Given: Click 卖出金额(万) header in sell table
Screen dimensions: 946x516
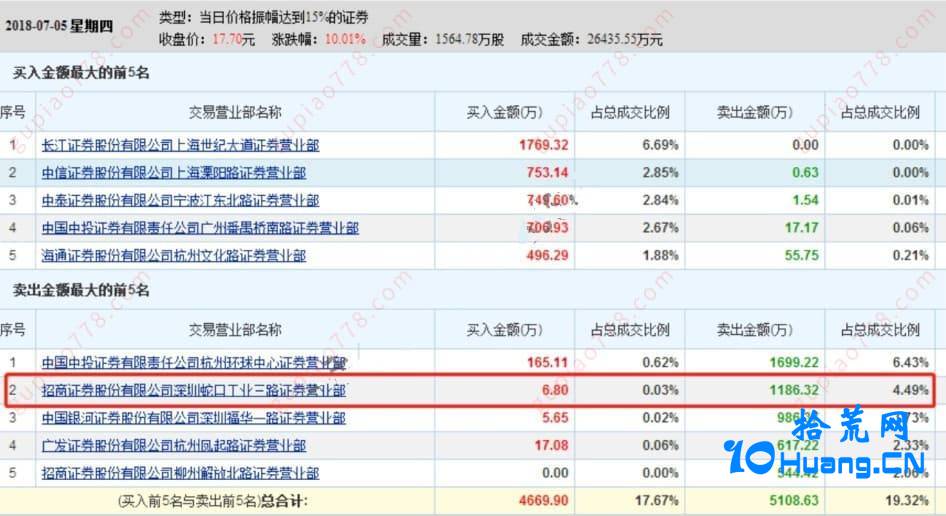Looking at the screenshot, I should pyautogui.click(x=755, y=330).
